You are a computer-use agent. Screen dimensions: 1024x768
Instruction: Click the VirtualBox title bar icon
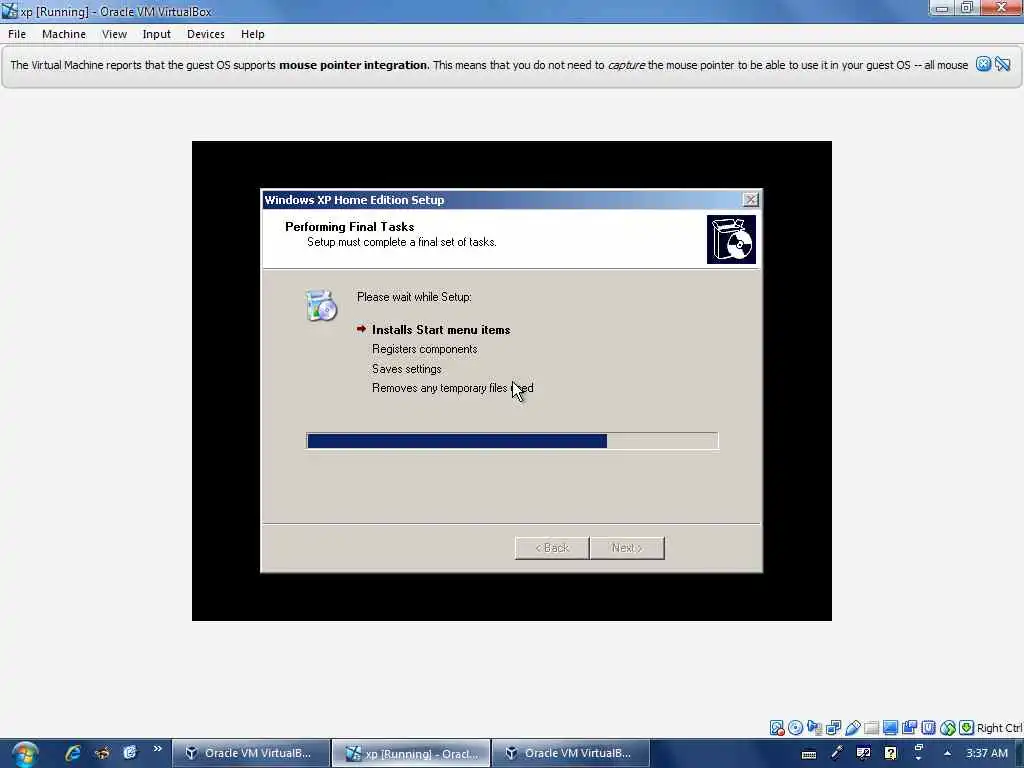pyautogui.click(x=9, y=11)
